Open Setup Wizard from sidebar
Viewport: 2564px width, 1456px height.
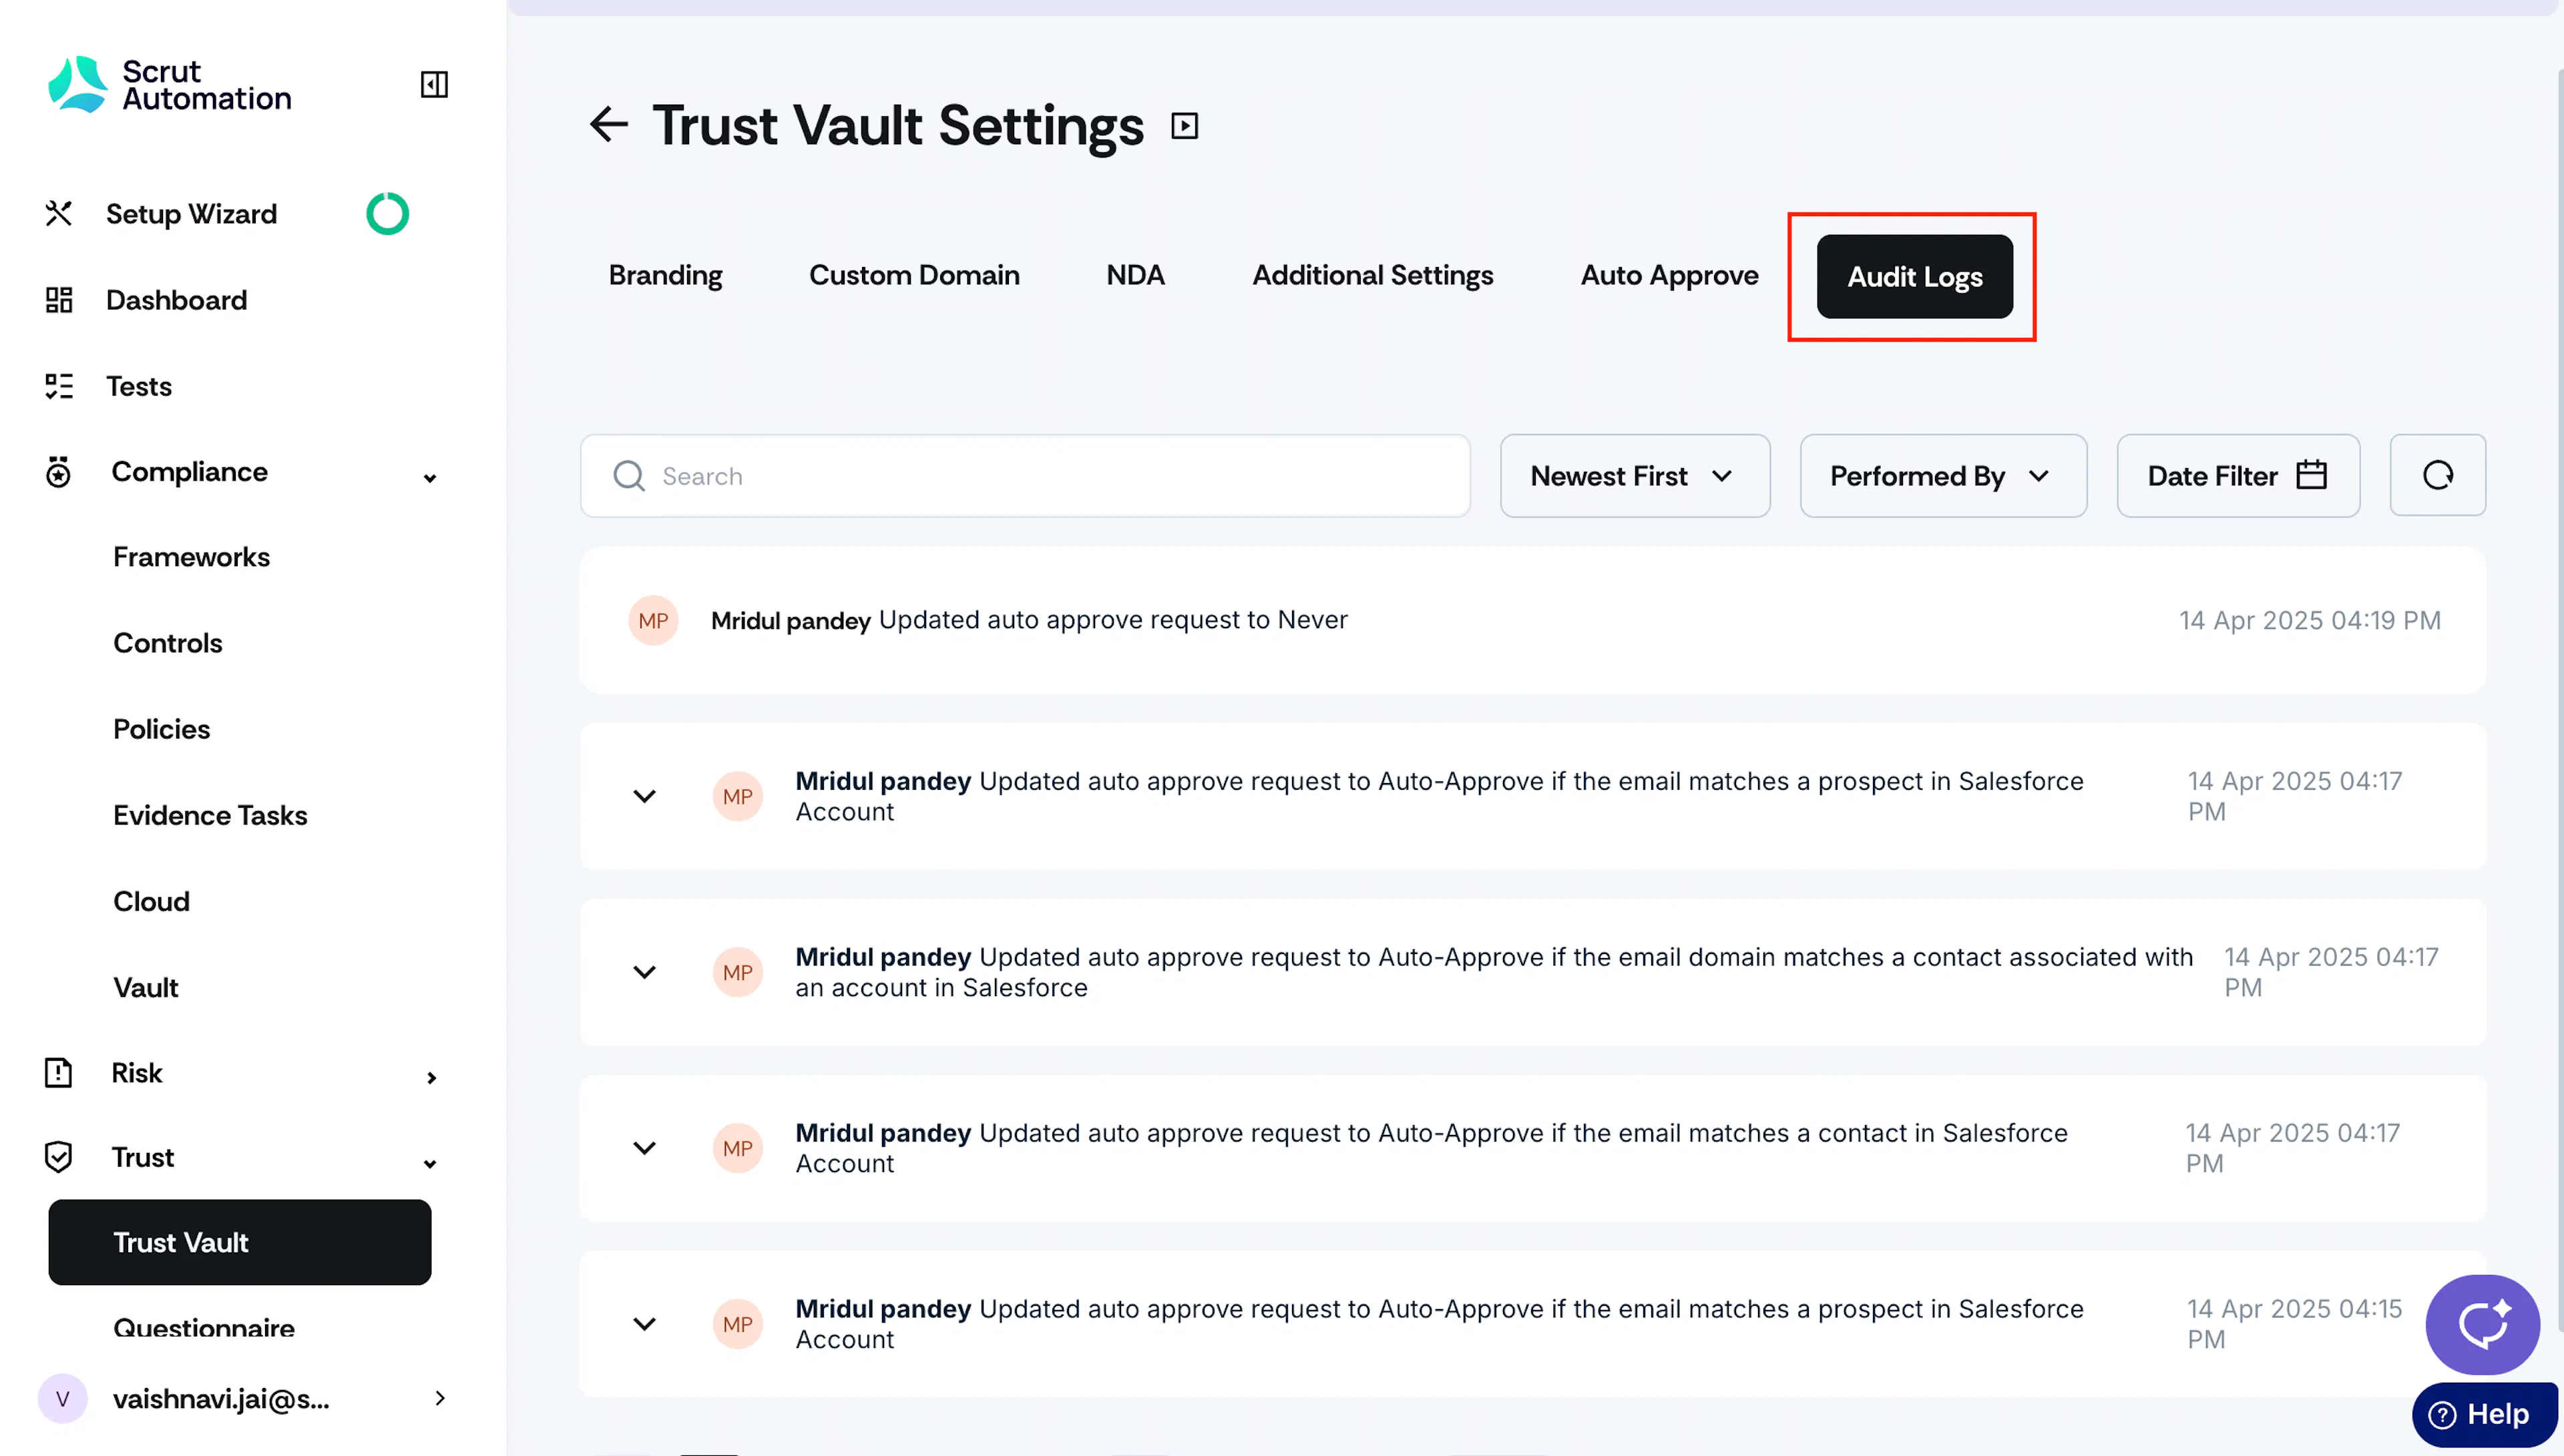click(191, 214)
